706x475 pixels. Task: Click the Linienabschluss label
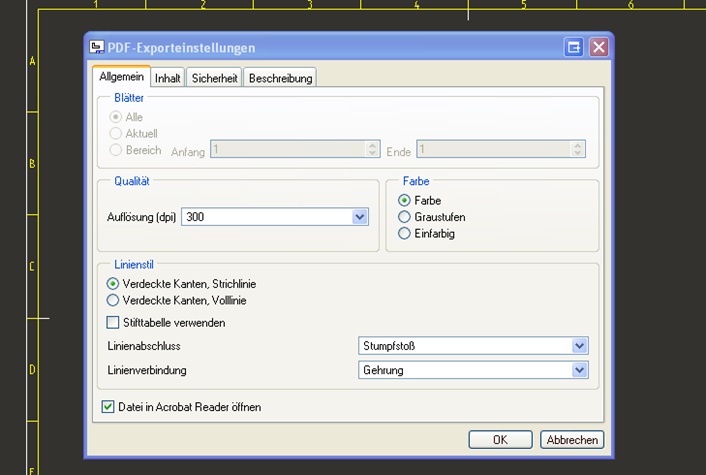coord(144,346)
